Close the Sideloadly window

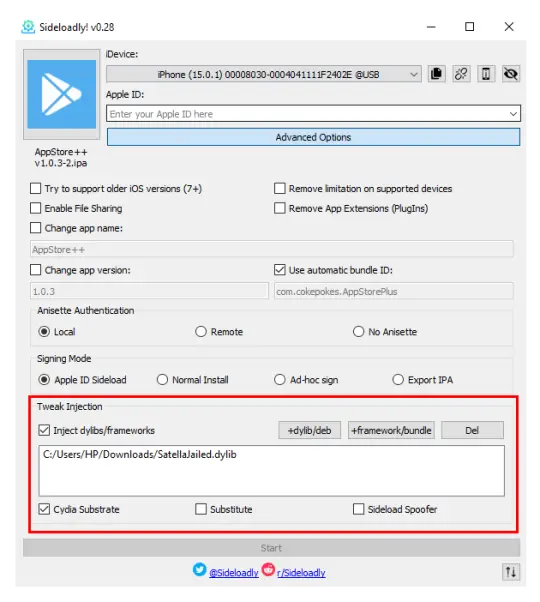509,27
